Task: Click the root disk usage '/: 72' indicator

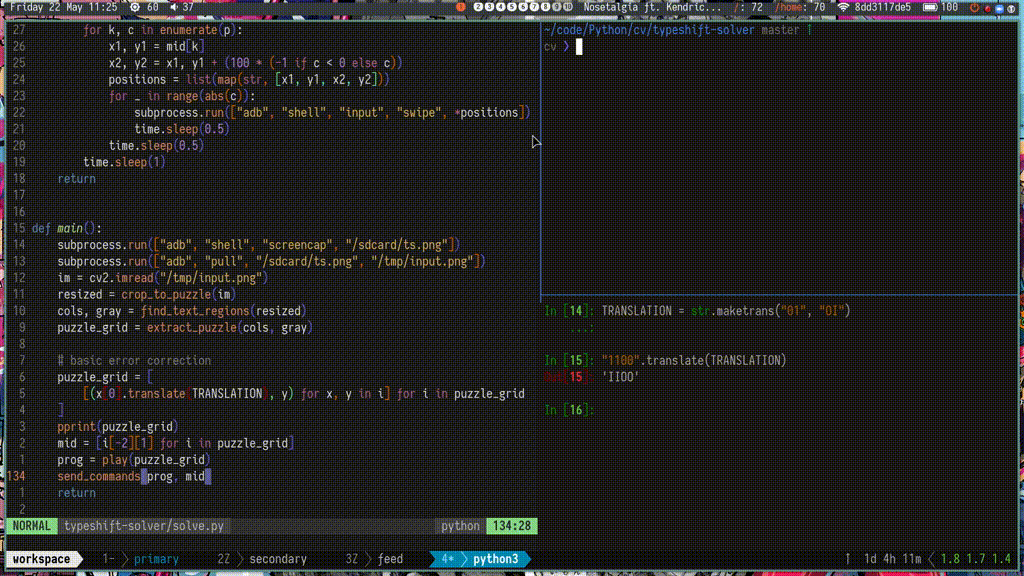Action: (x=748, y=7)
